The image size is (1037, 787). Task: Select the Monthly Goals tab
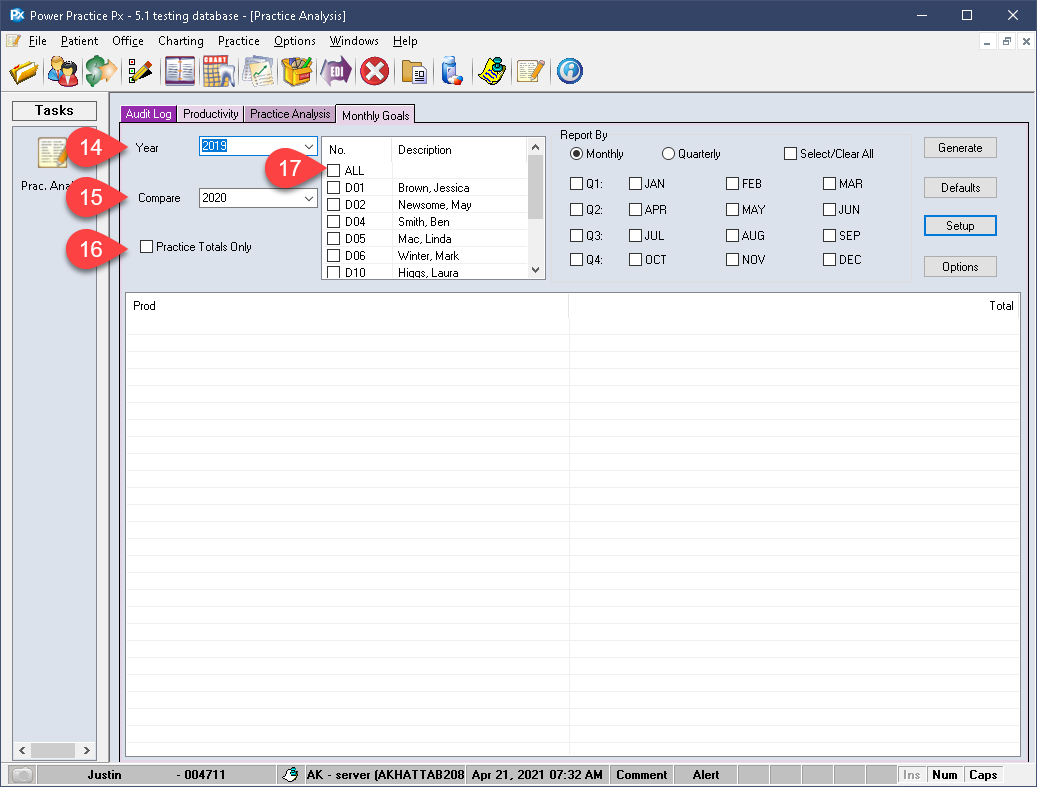click(375, 115)
